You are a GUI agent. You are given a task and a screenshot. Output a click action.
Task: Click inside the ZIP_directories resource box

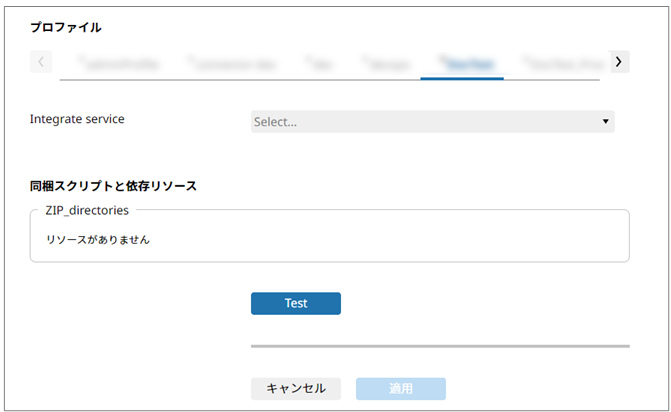tap(400, 240)
